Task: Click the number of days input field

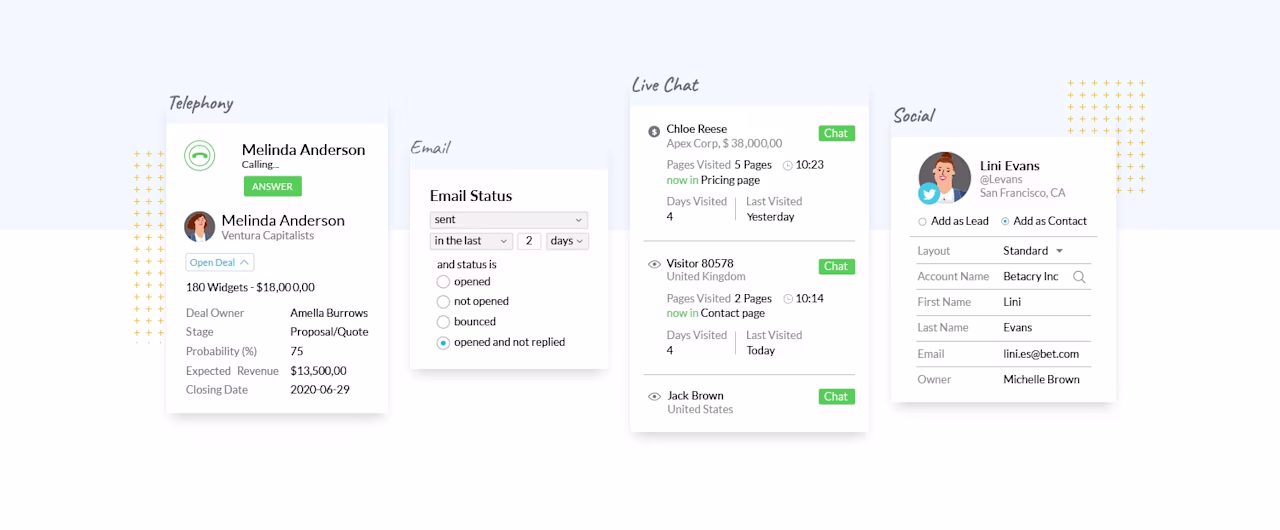Action: [x=529, y=241]
